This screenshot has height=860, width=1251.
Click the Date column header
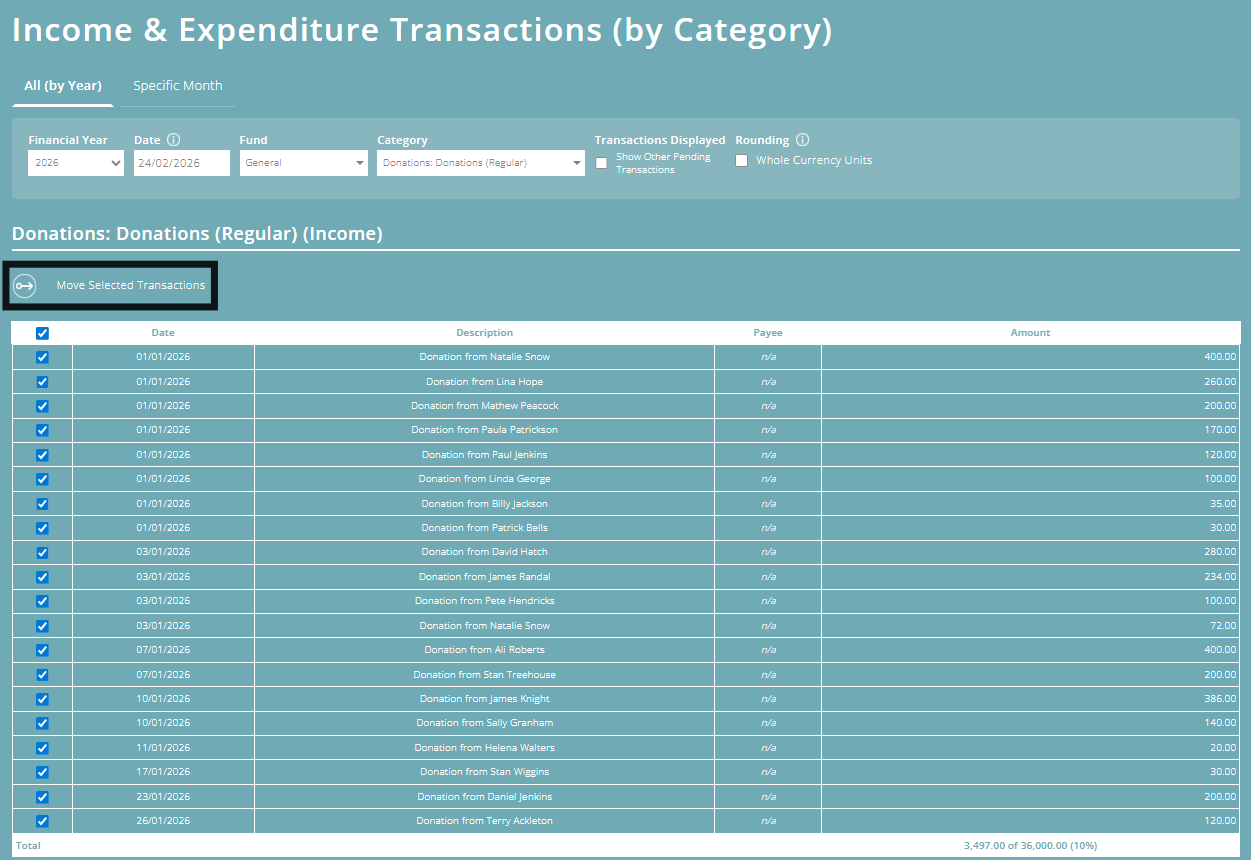tap(163, 332)
